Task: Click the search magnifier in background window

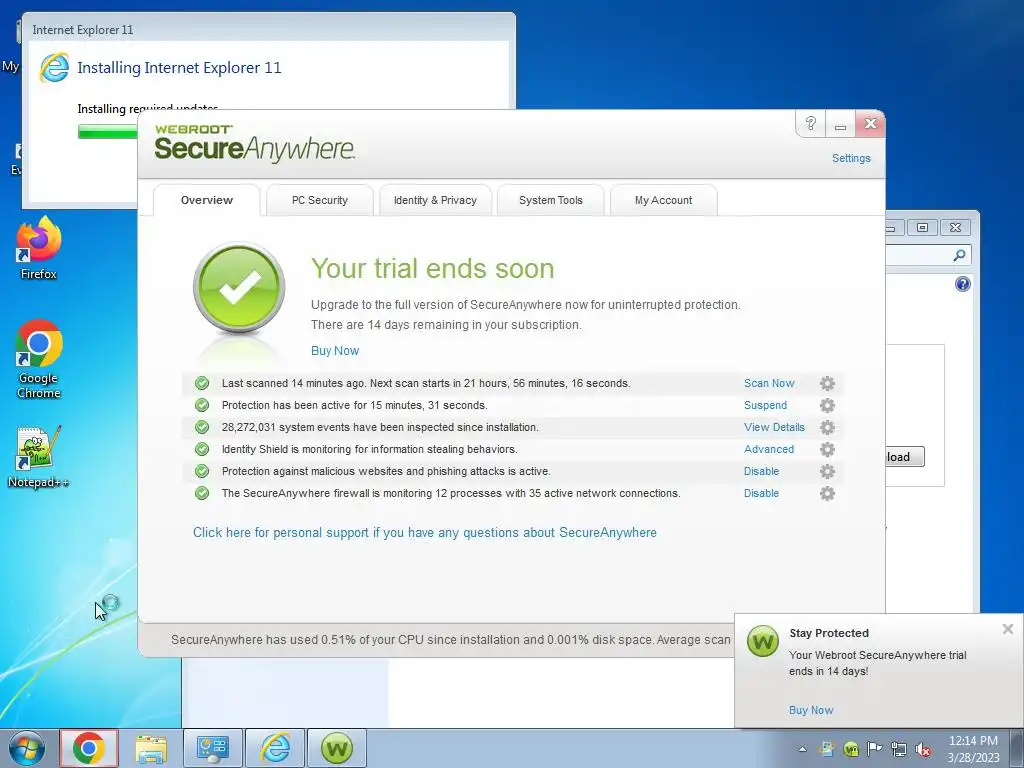Action: pyautogui.click(x=959, y=255)
